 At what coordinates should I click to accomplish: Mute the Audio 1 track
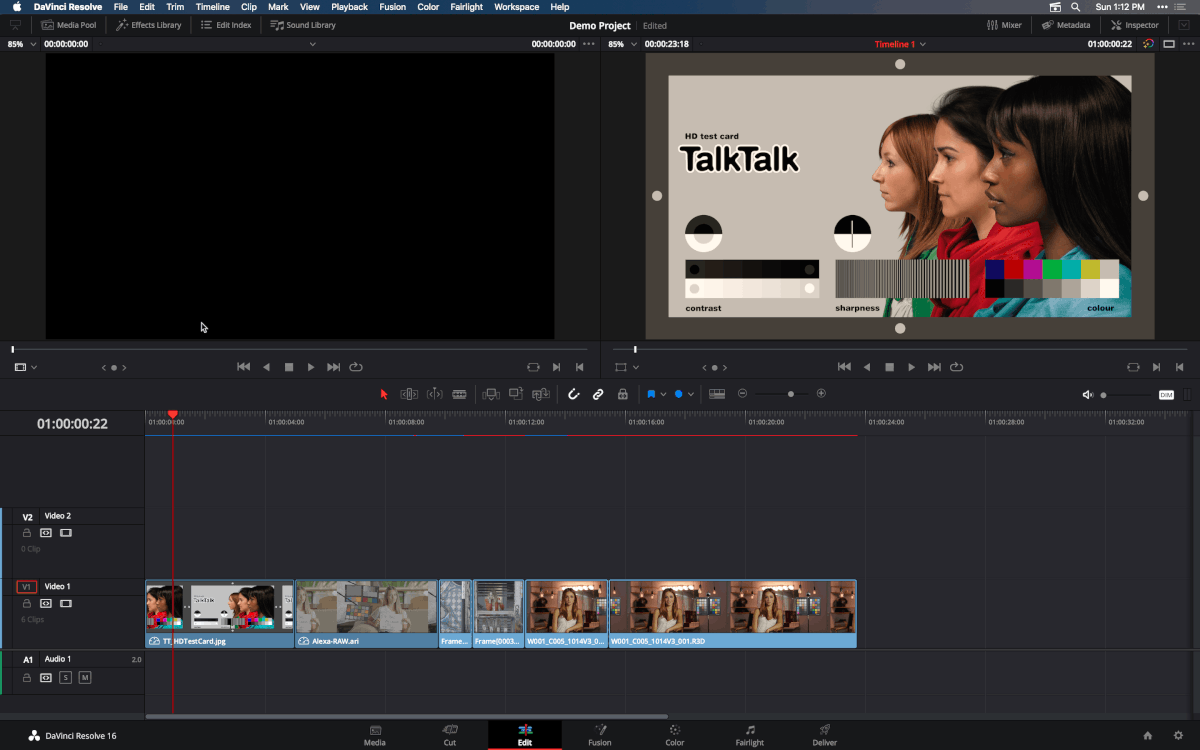click(x=85, y=677)
